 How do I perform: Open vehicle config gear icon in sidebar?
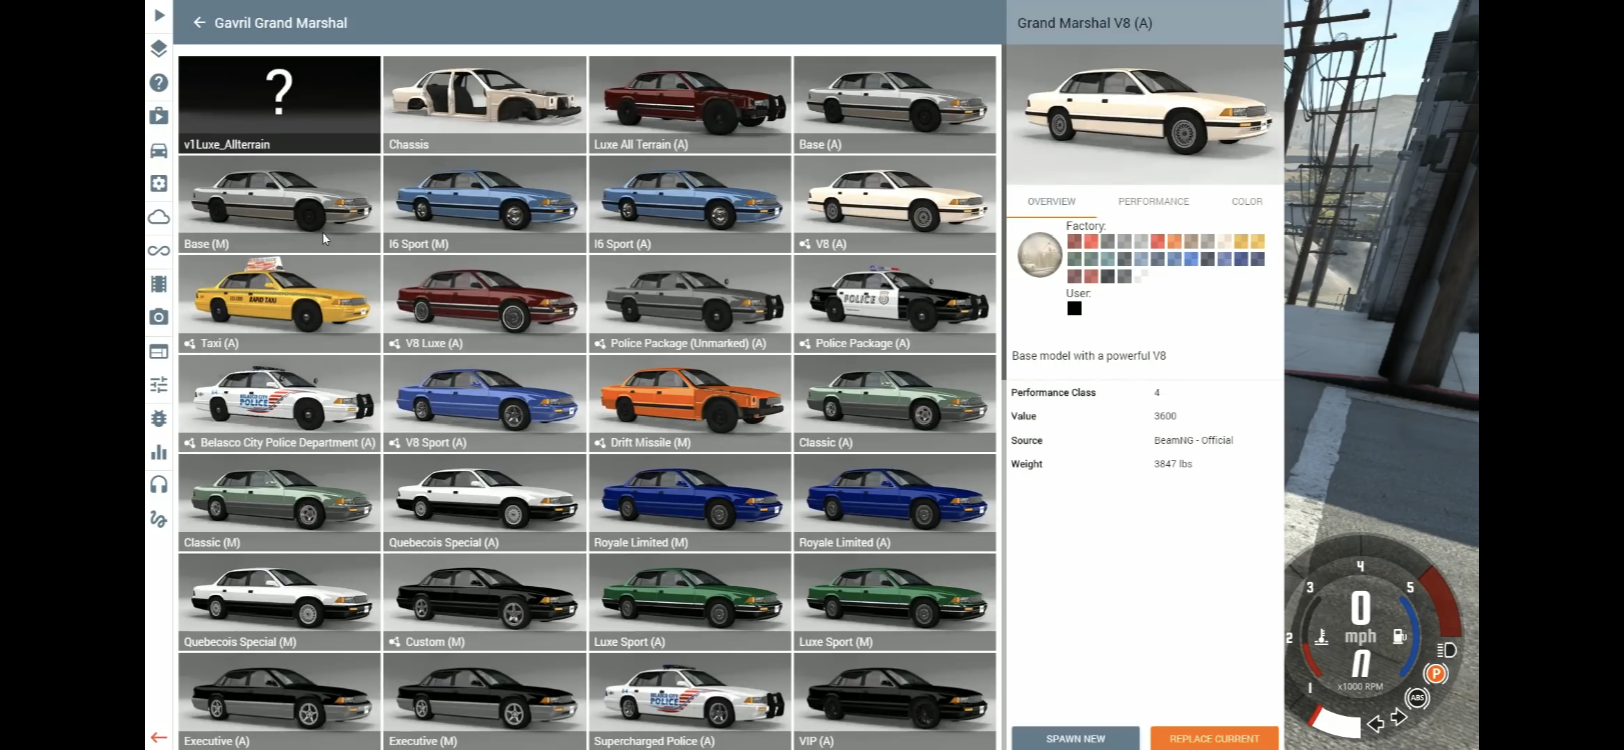point(159,183)
